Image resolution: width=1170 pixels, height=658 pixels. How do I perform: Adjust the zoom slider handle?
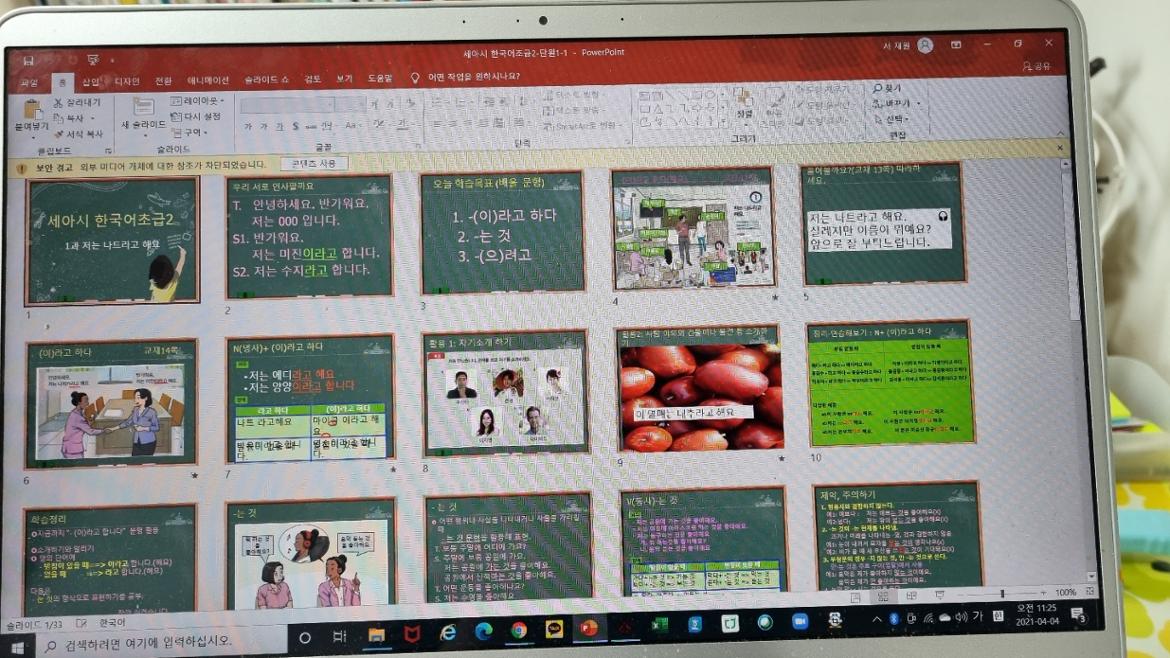click(x=1002, y=594)
